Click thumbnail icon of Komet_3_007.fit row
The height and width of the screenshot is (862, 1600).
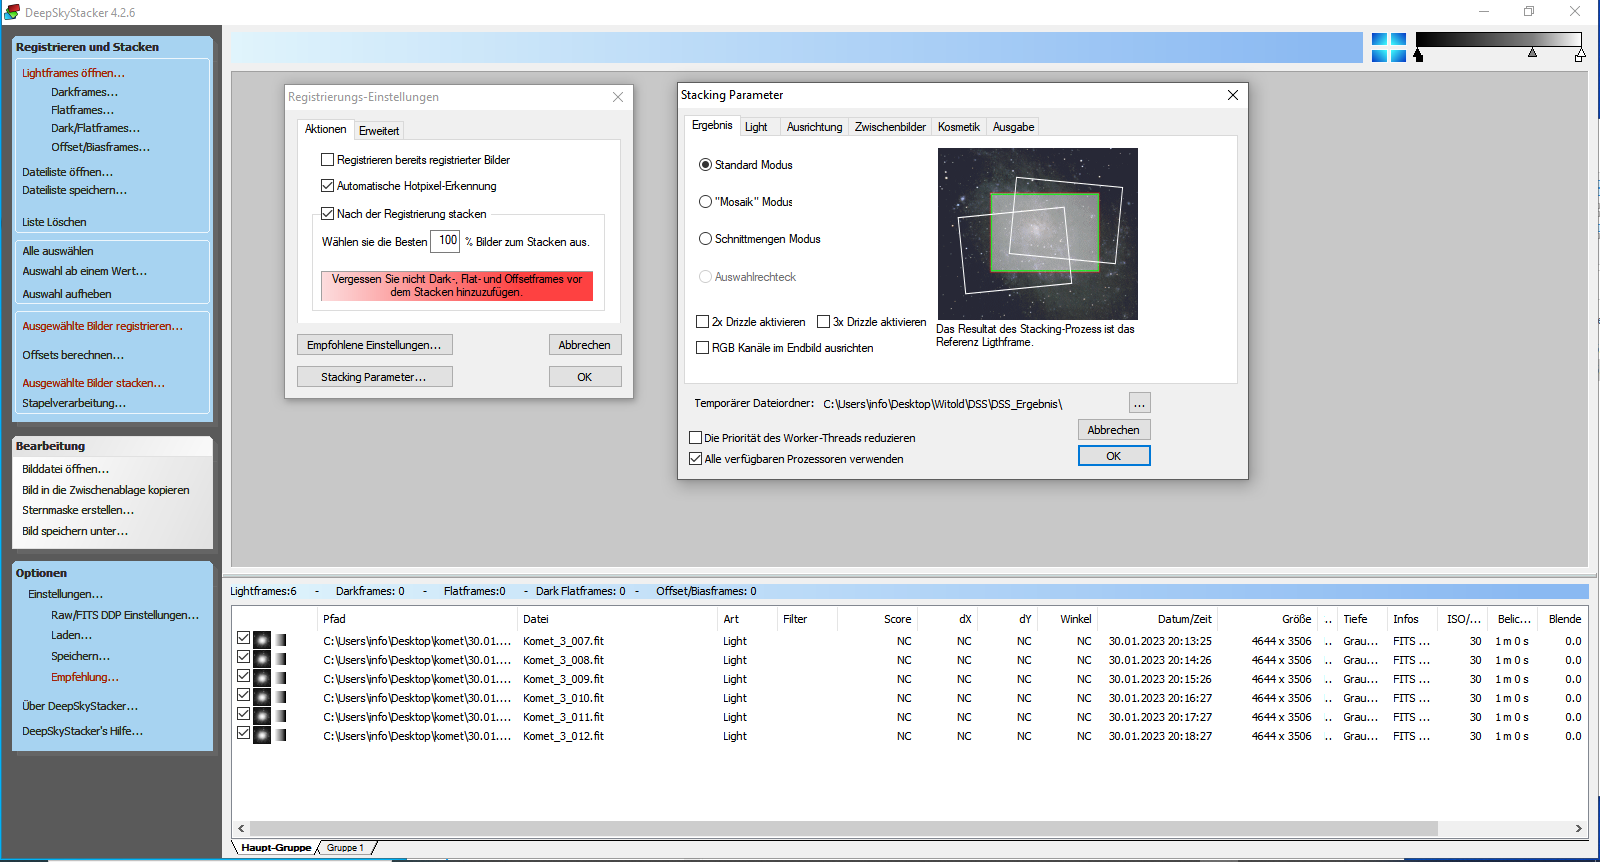262,640
